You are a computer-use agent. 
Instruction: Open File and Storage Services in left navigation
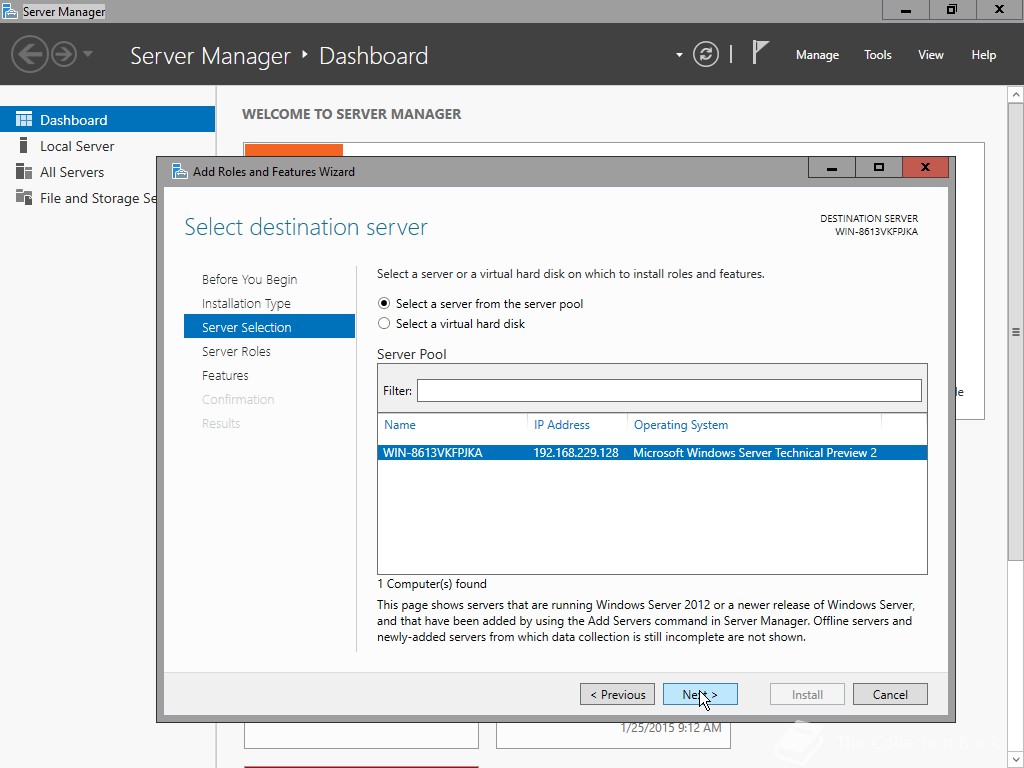(78, 198)
